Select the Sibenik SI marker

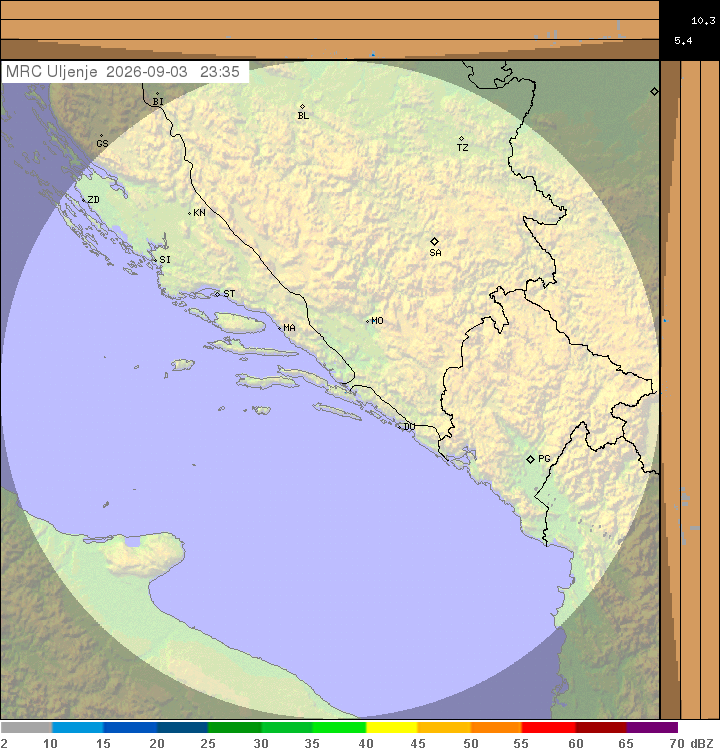tap(155, 260)
